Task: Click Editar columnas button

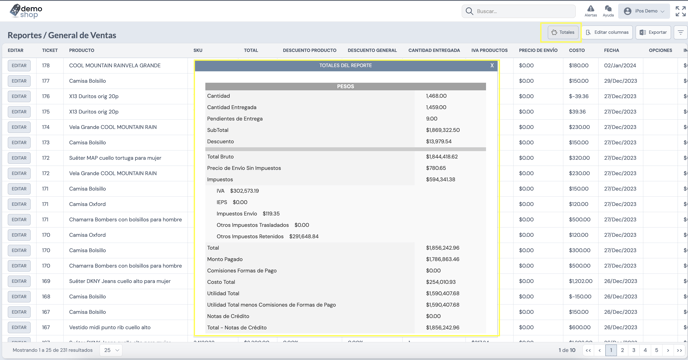Action: click(607, 32)
